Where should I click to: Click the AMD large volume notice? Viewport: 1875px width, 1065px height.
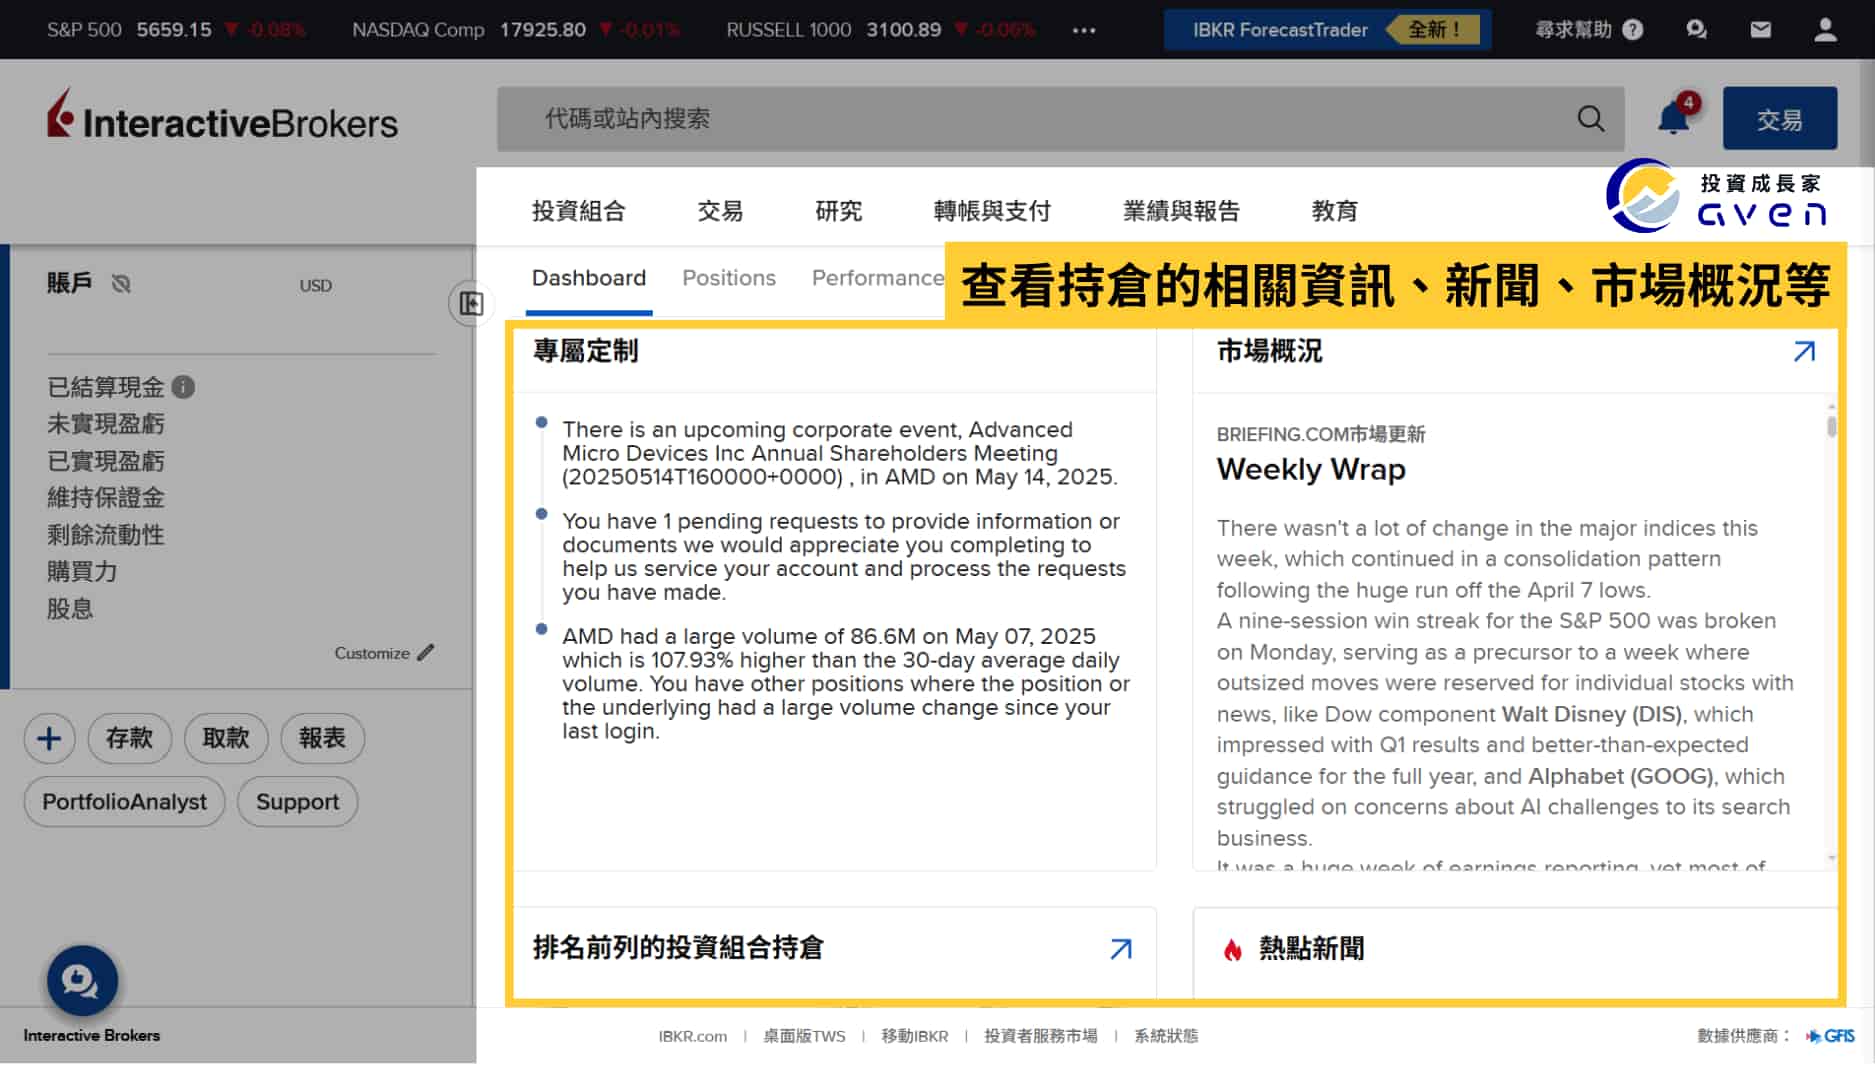tap(846, 684)
